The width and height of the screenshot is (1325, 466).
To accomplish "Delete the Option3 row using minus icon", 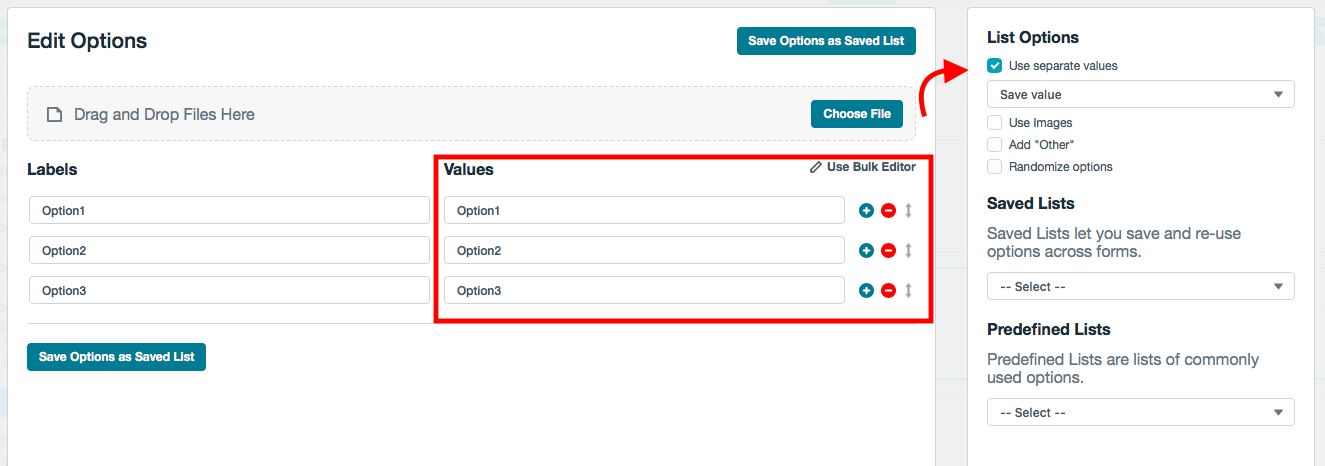I will [x=888, y=291].
